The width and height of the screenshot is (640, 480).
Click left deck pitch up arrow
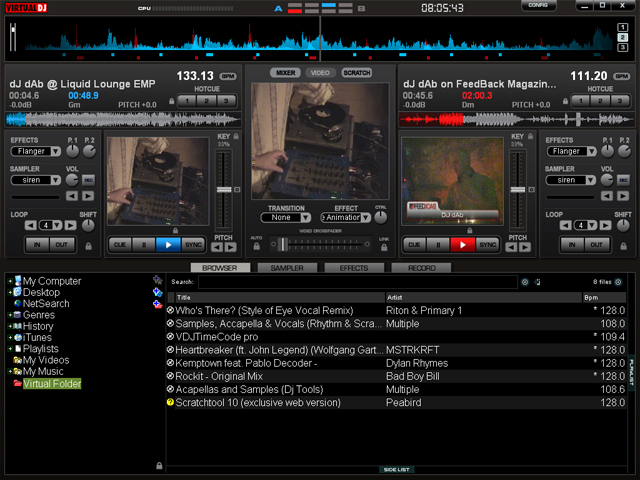[x=231, y=247]
